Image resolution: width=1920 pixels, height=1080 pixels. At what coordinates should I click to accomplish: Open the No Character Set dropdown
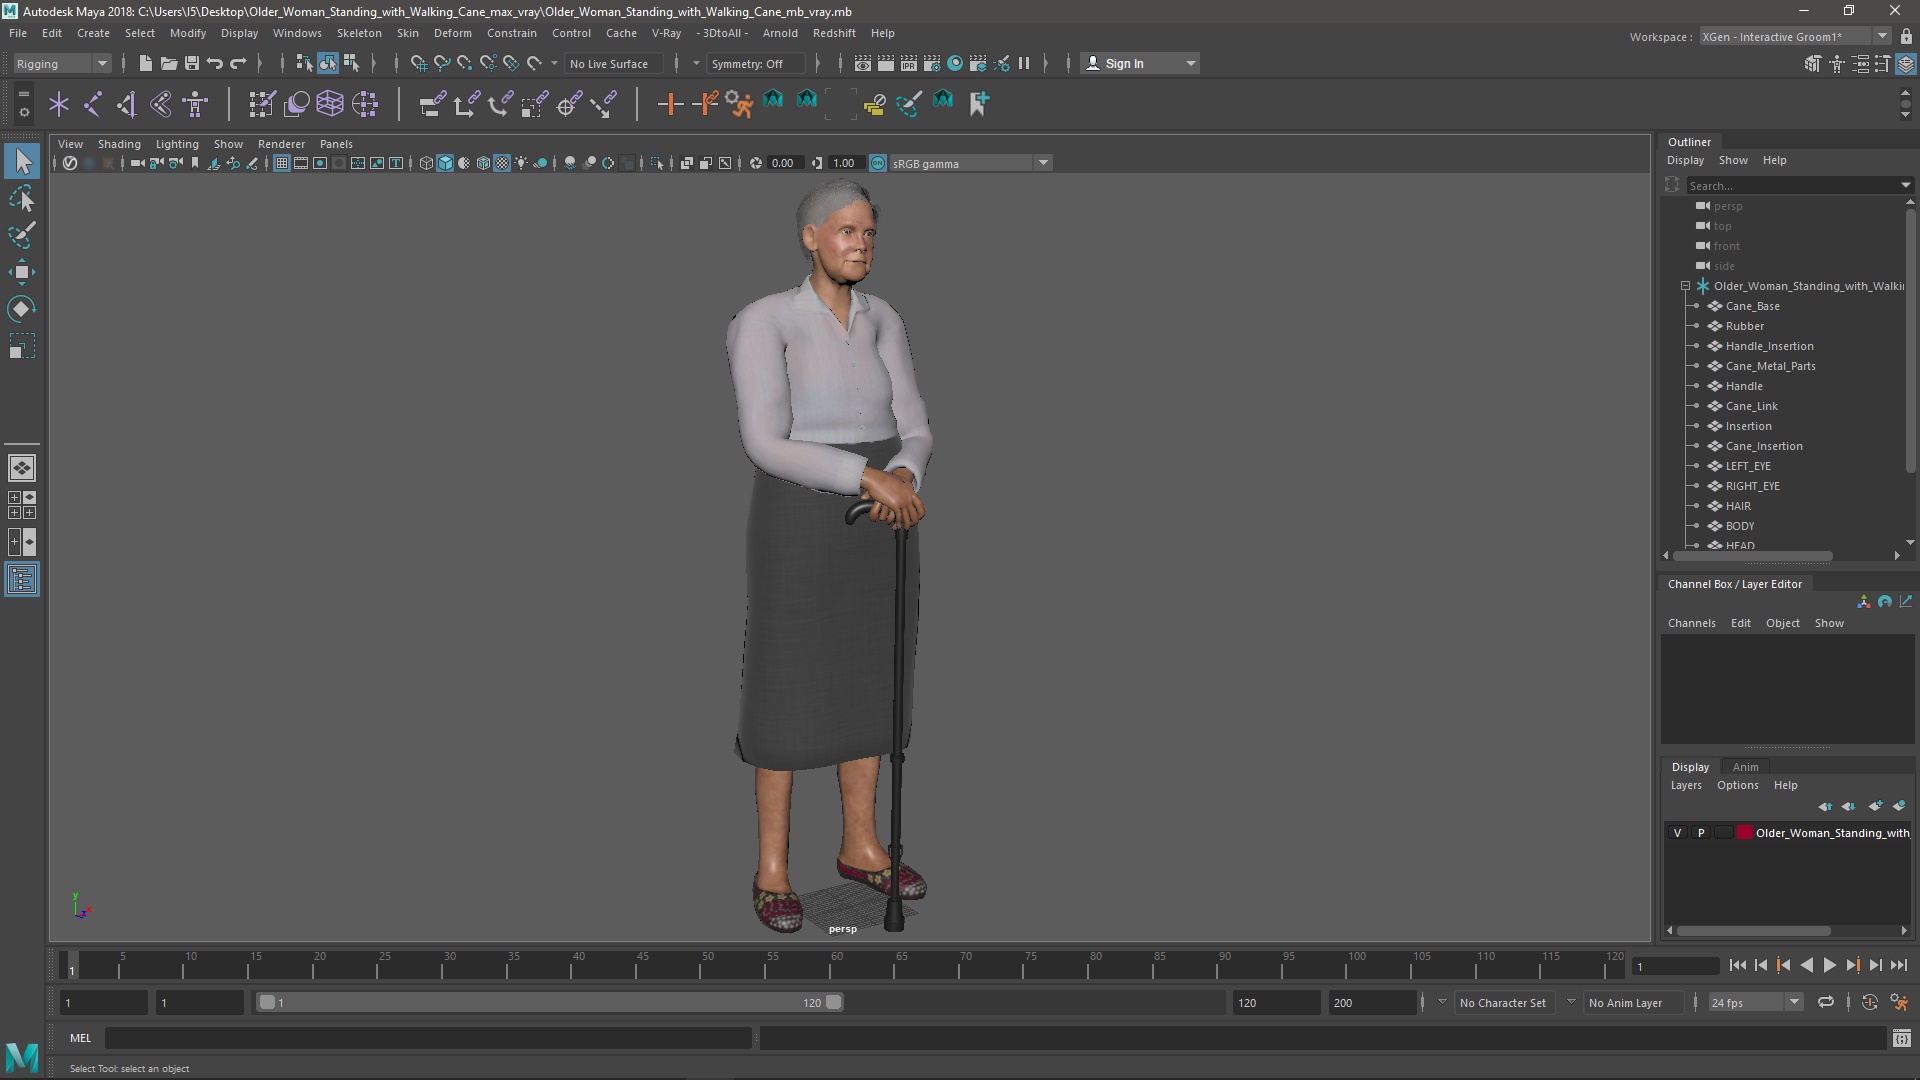(1502, 1002)
